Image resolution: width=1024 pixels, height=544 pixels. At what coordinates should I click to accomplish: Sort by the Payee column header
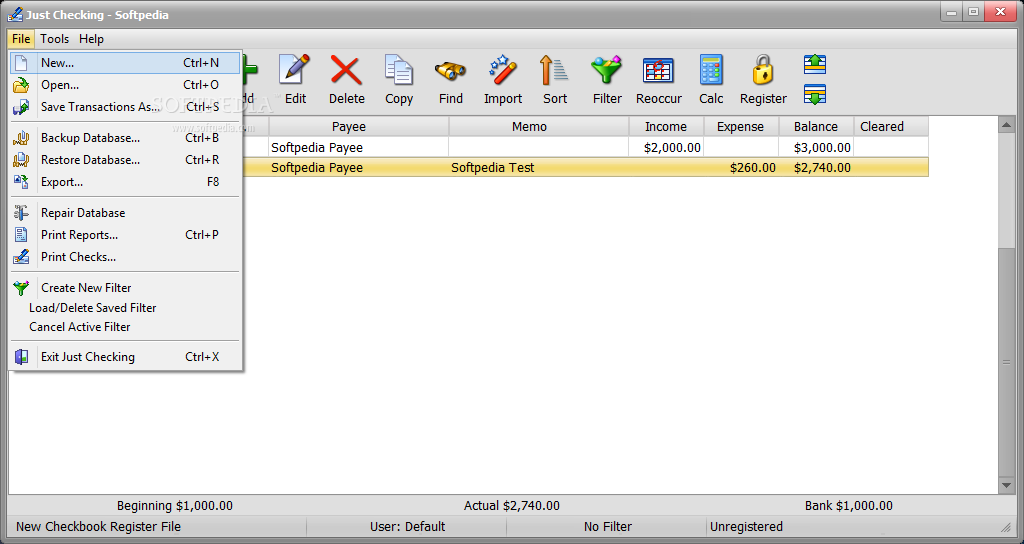pos(359,127)
